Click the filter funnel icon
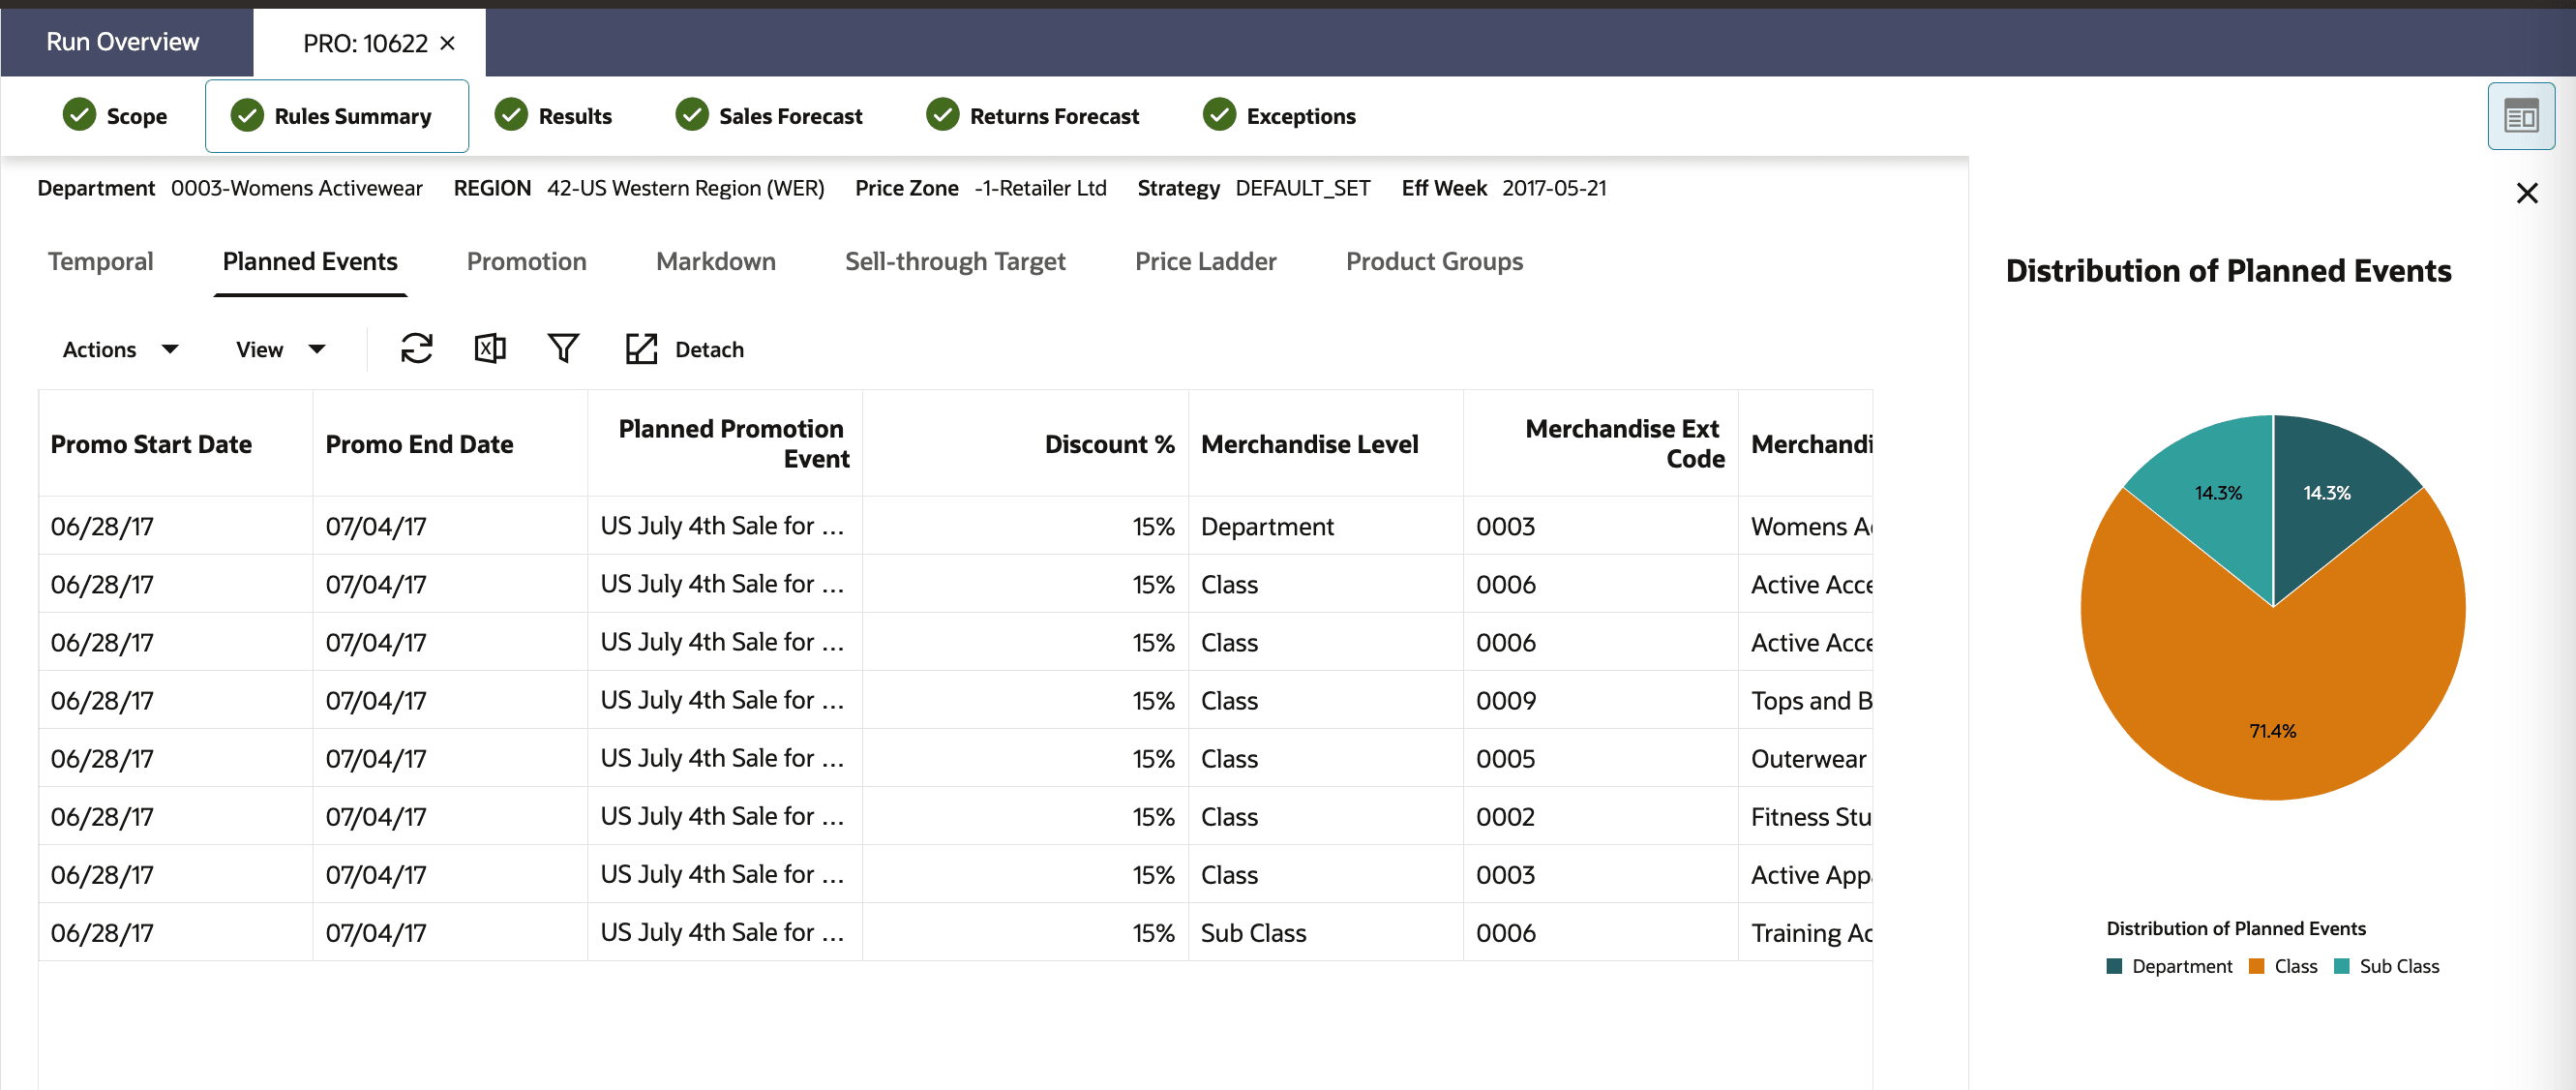 tap(563, 349)
